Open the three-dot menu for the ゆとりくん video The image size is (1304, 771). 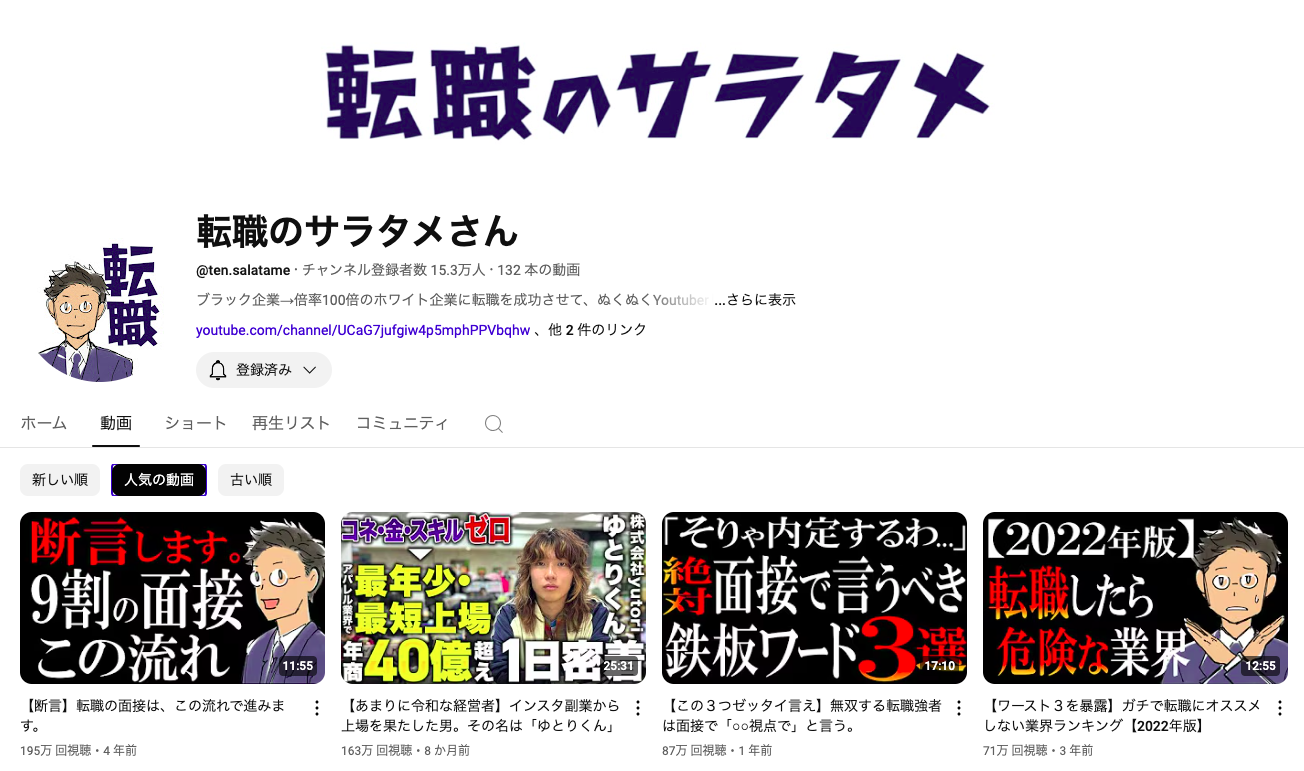coord(638,708)
